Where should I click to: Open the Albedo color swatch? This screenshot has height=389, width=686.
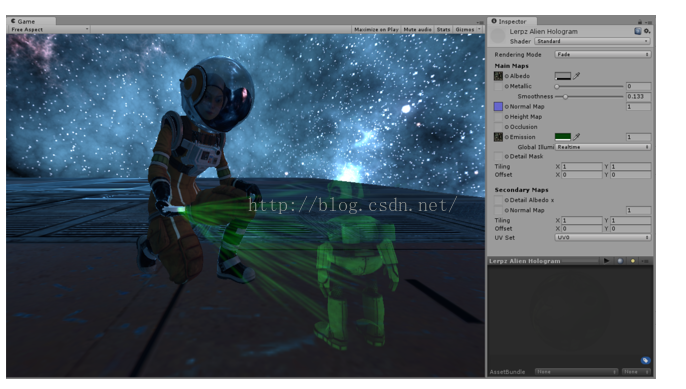tap(563, 76)
